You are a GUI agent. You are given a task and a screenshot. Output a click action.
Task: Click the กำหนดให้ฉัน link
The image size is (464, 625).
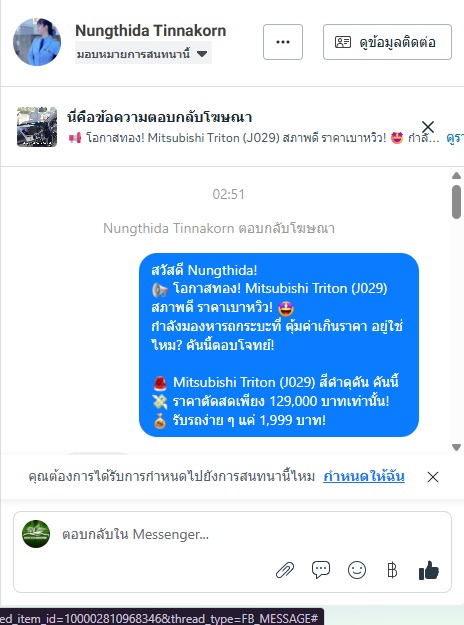pyautogui.click(x=364, y=476)
